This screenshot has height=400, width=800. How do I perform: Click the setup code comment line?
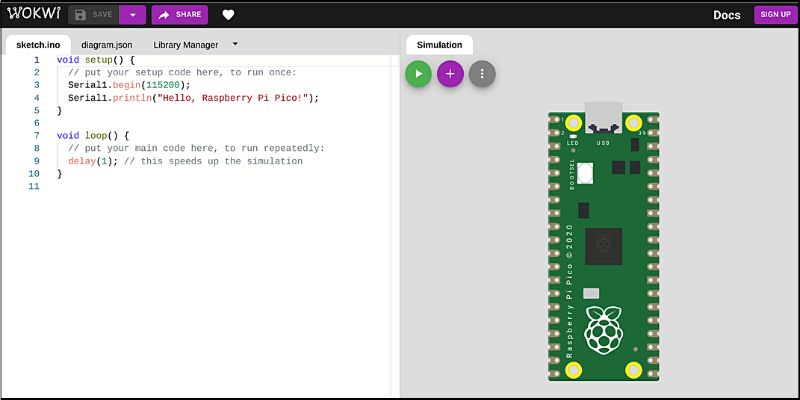(x=182, y=72)
